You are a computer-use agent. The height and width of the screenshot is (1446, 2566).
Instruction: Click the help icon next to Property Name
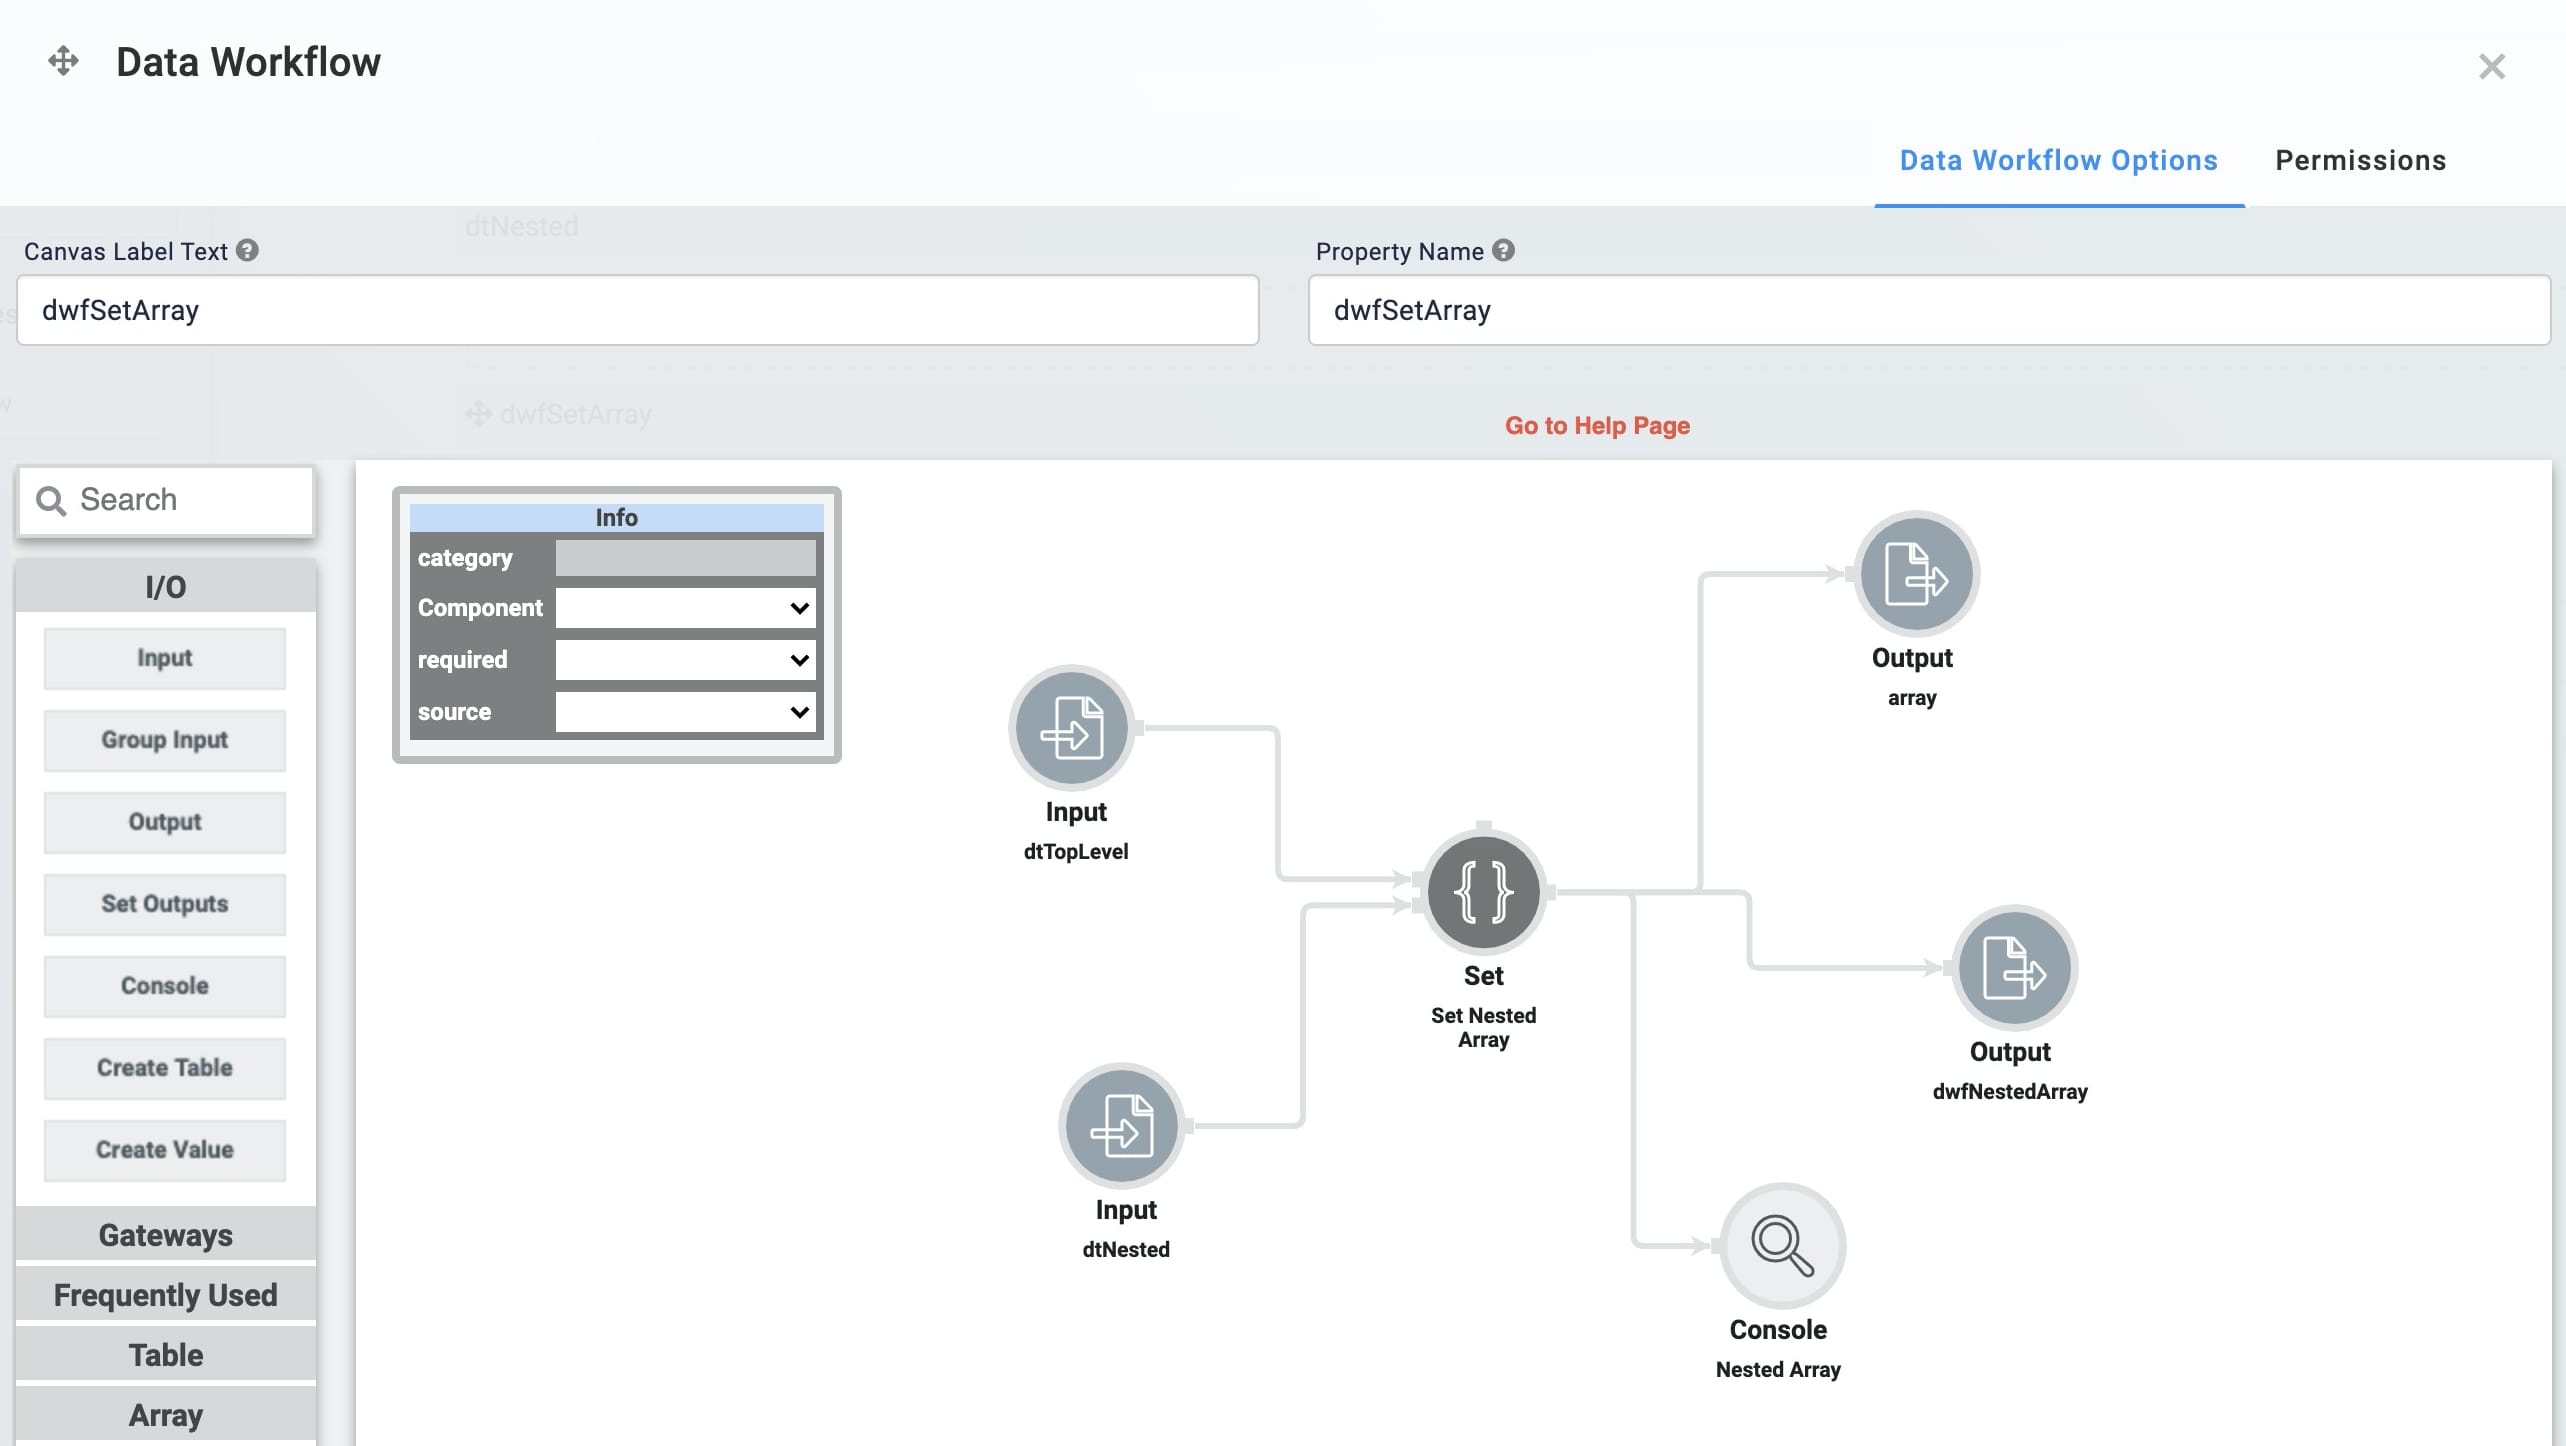[1503, 251]
